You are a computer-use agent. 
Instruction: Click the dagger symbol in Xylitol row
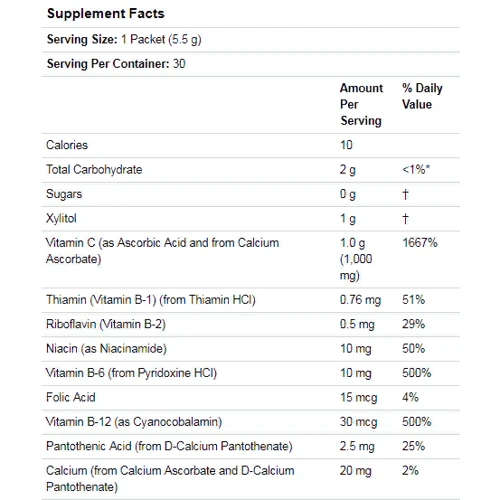coord(405,219)
